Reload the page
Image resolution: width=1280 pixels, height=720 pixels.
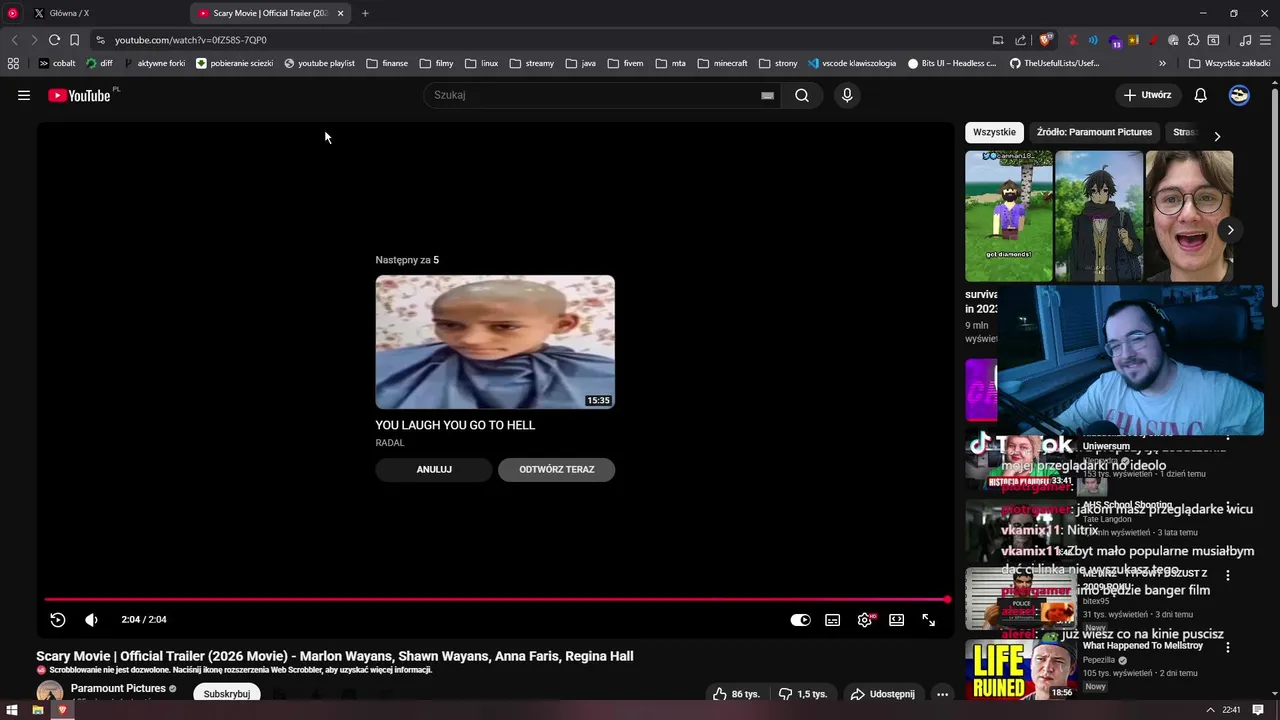[x=54, y=40]
